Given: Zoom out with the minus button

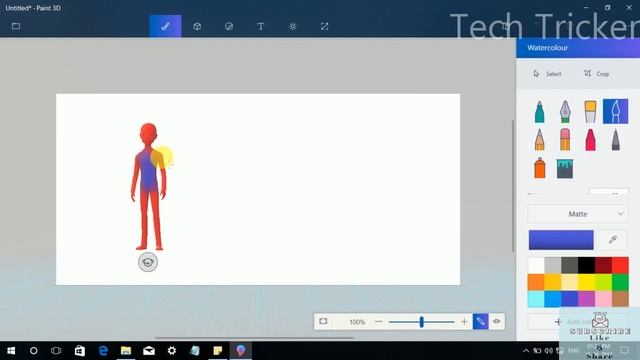Looking at the screenshot, I should [x=378, y=322].
